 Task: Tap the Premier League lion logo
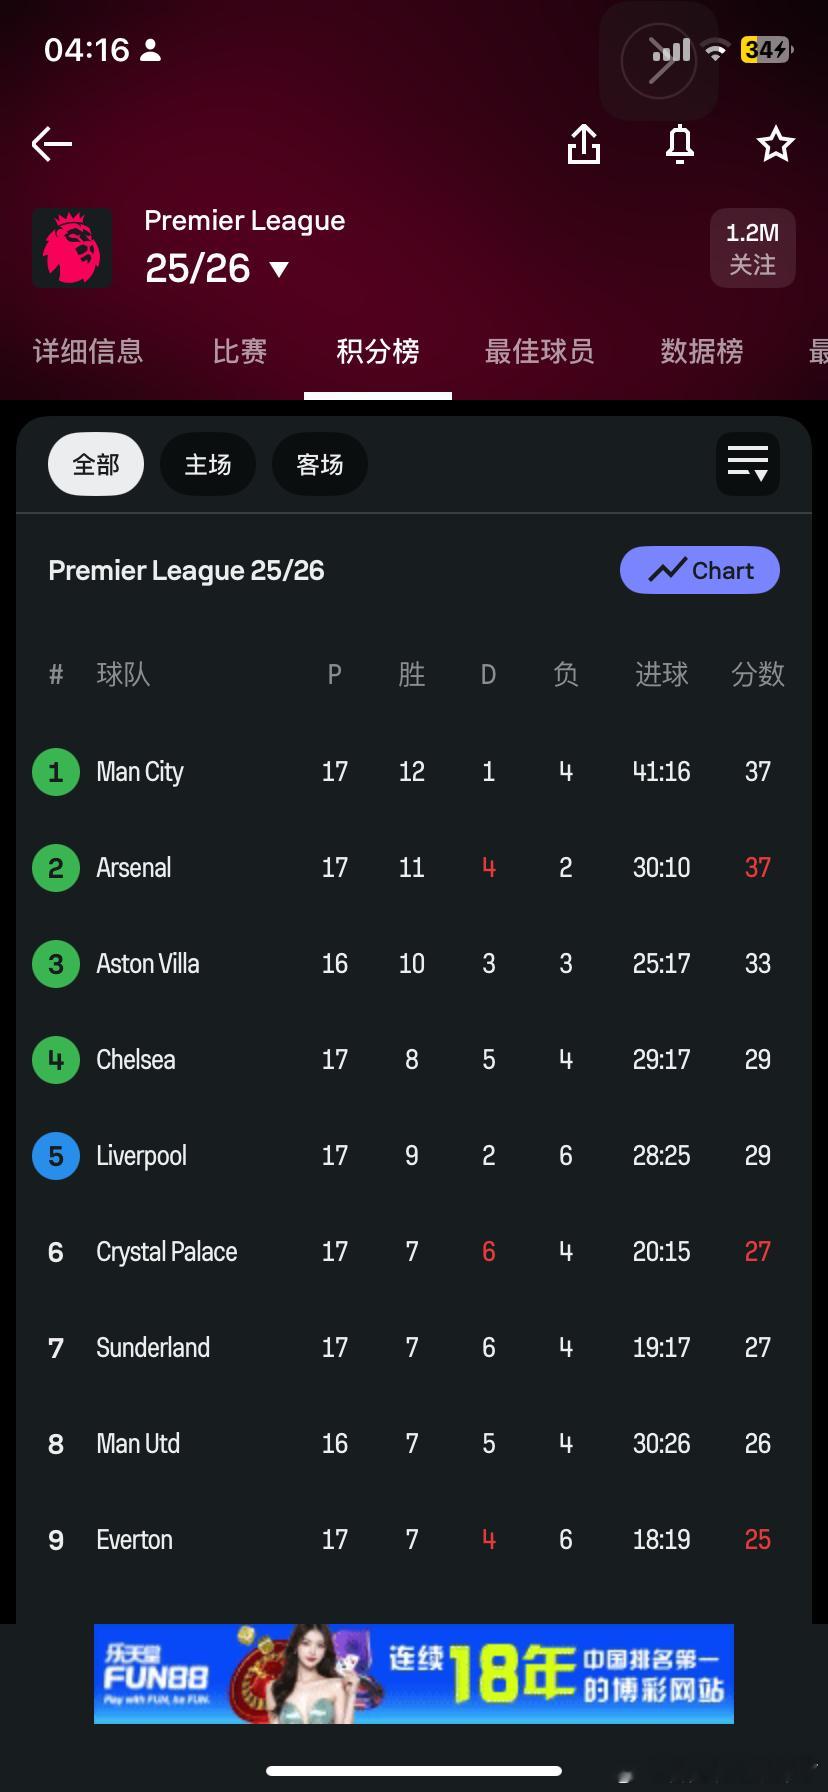(x=72, y=248)
